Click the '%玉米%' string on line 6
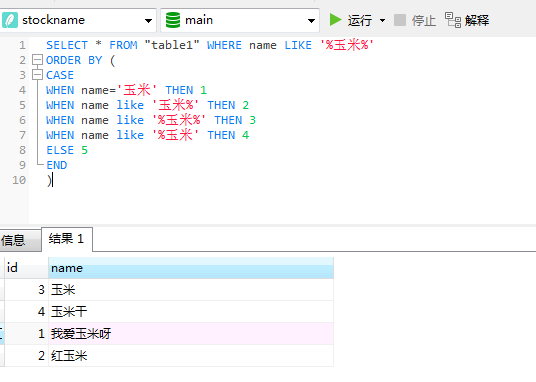The image size is (536, 382). [178, 120]
